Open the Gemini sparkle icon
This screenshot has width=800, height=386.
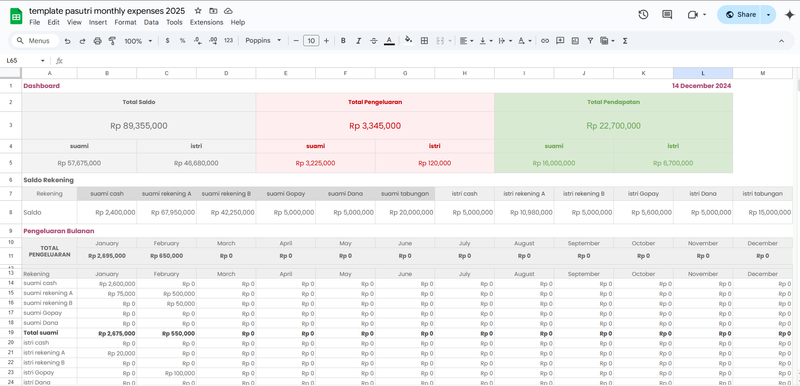tap(790, 15)
